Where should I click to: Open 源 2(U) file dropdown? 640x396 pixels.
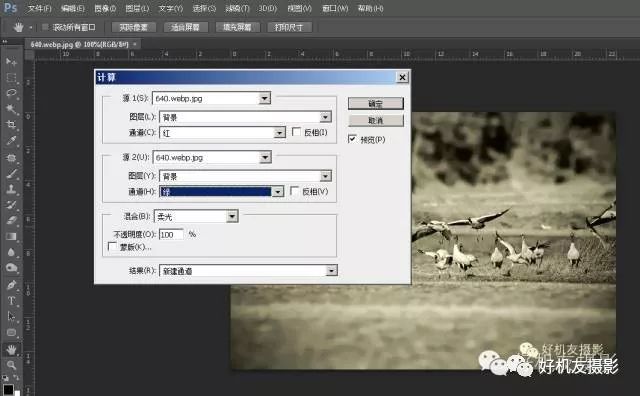pos(265,157)
